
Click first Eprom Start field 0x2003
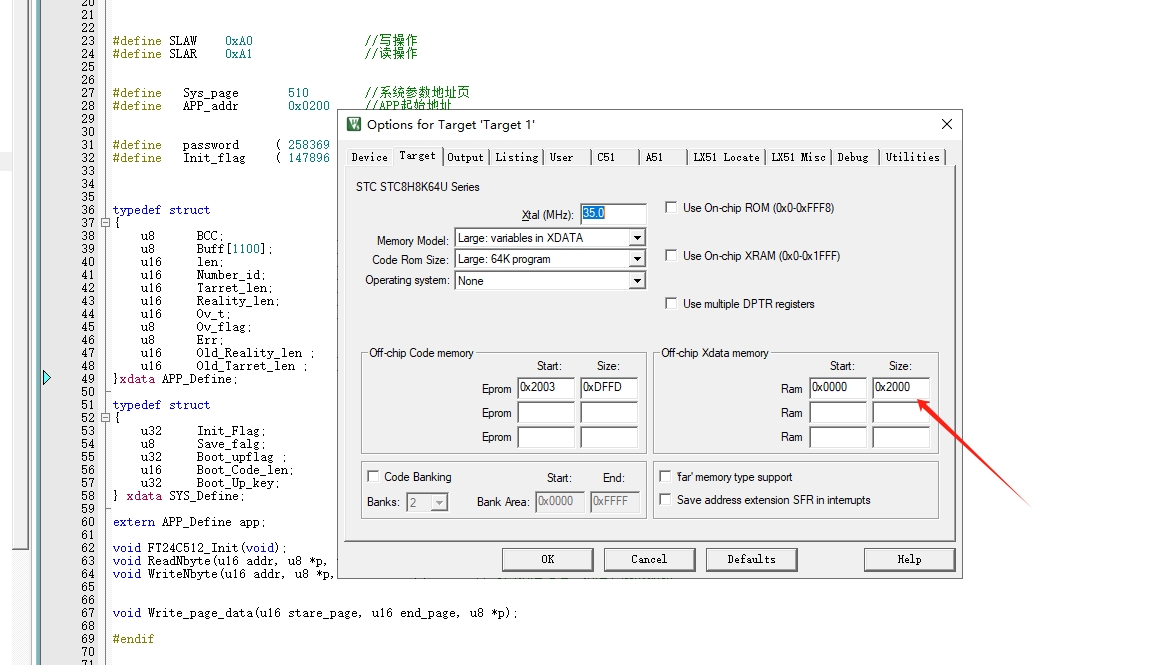(546, 387)
